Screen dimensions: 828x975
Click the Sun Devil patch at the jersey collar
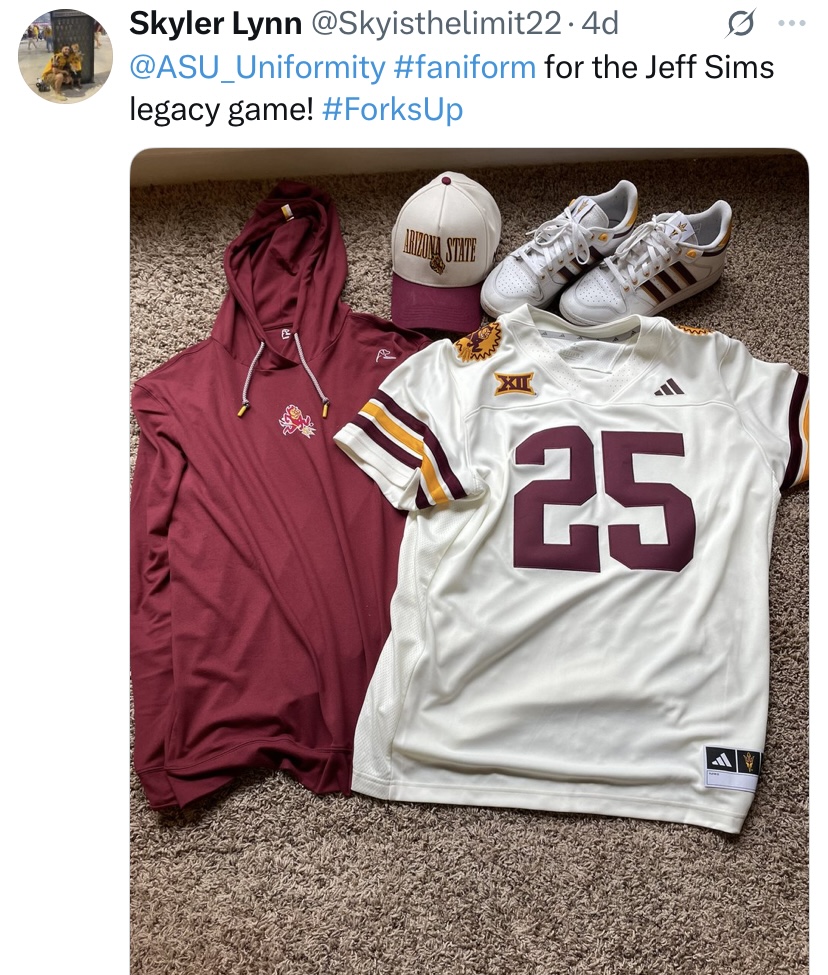tap(478, 343)
